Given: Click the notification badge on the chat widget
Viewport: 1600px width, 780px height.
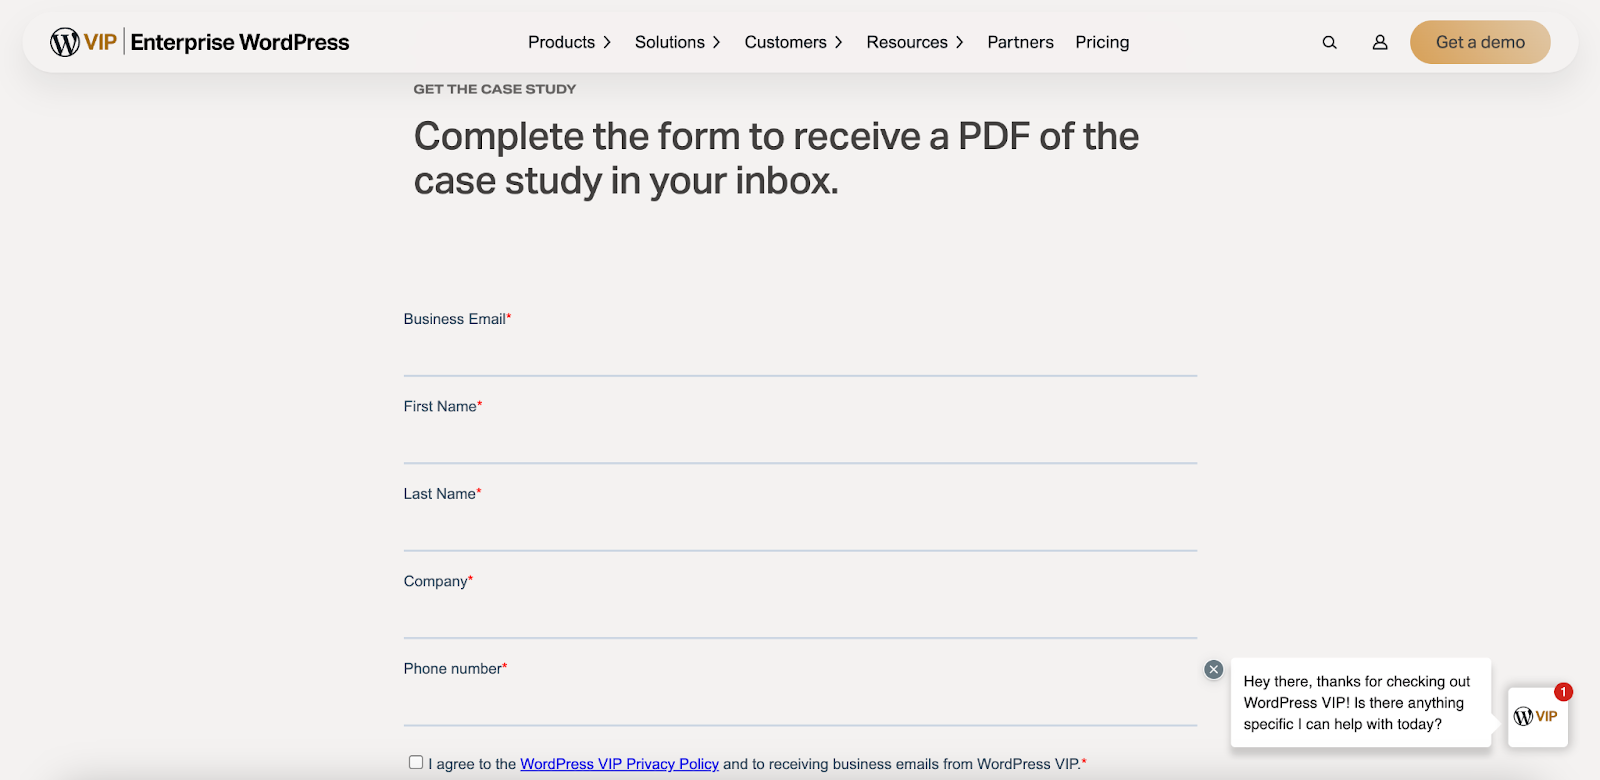Looking at the screenshot, I should [x=1562, y=691].
